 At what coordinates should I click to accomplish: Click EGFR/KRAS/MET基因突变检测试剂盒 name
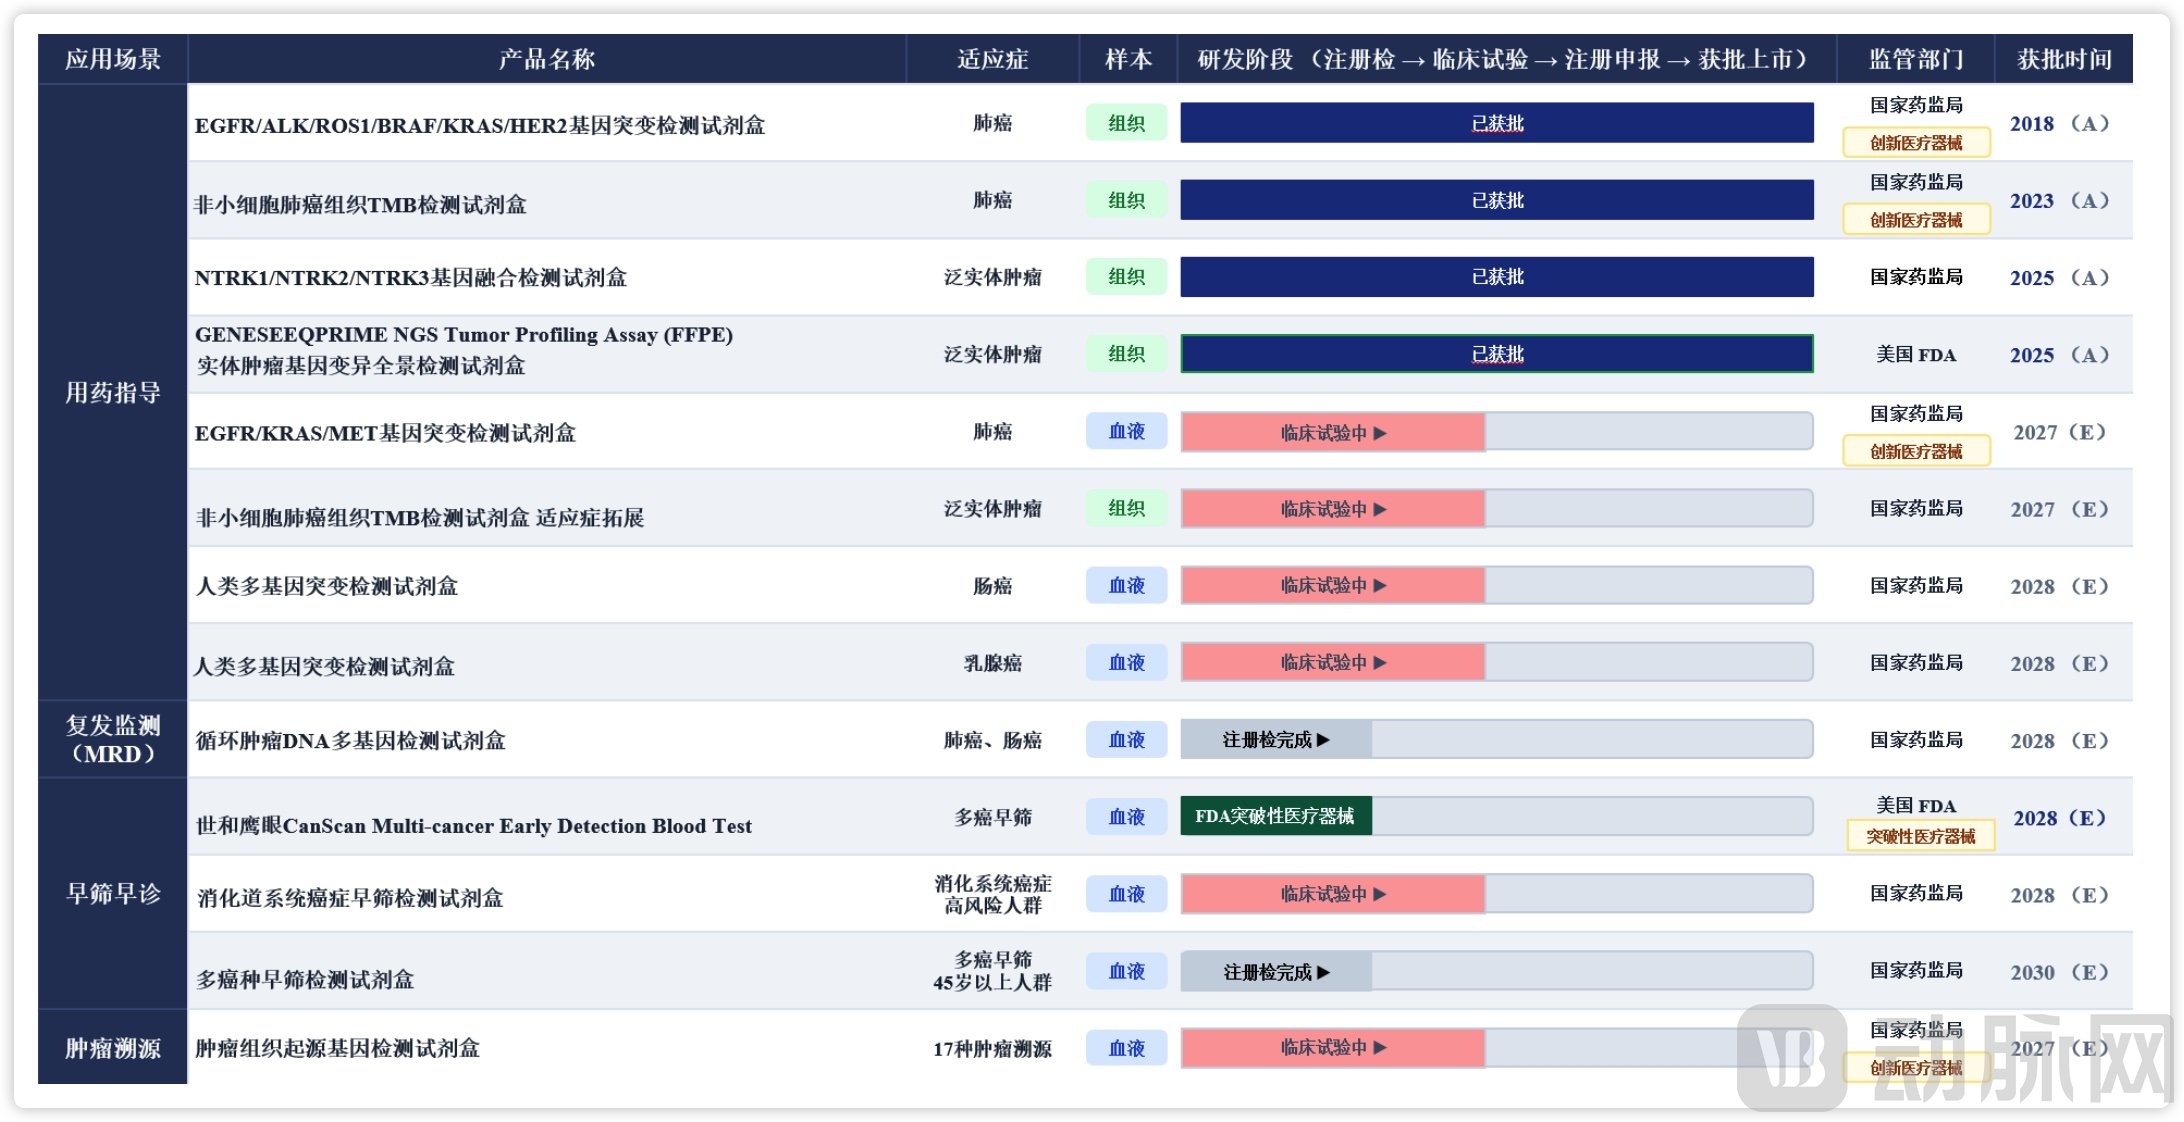coord(385,432)
